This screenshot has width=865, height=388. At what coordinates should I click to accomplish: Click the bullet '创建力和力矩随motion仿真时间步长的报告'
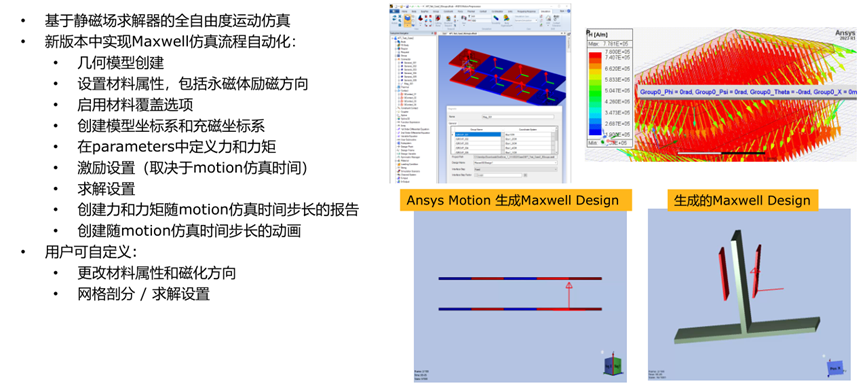pyautogui.click(x=218, y=210)
